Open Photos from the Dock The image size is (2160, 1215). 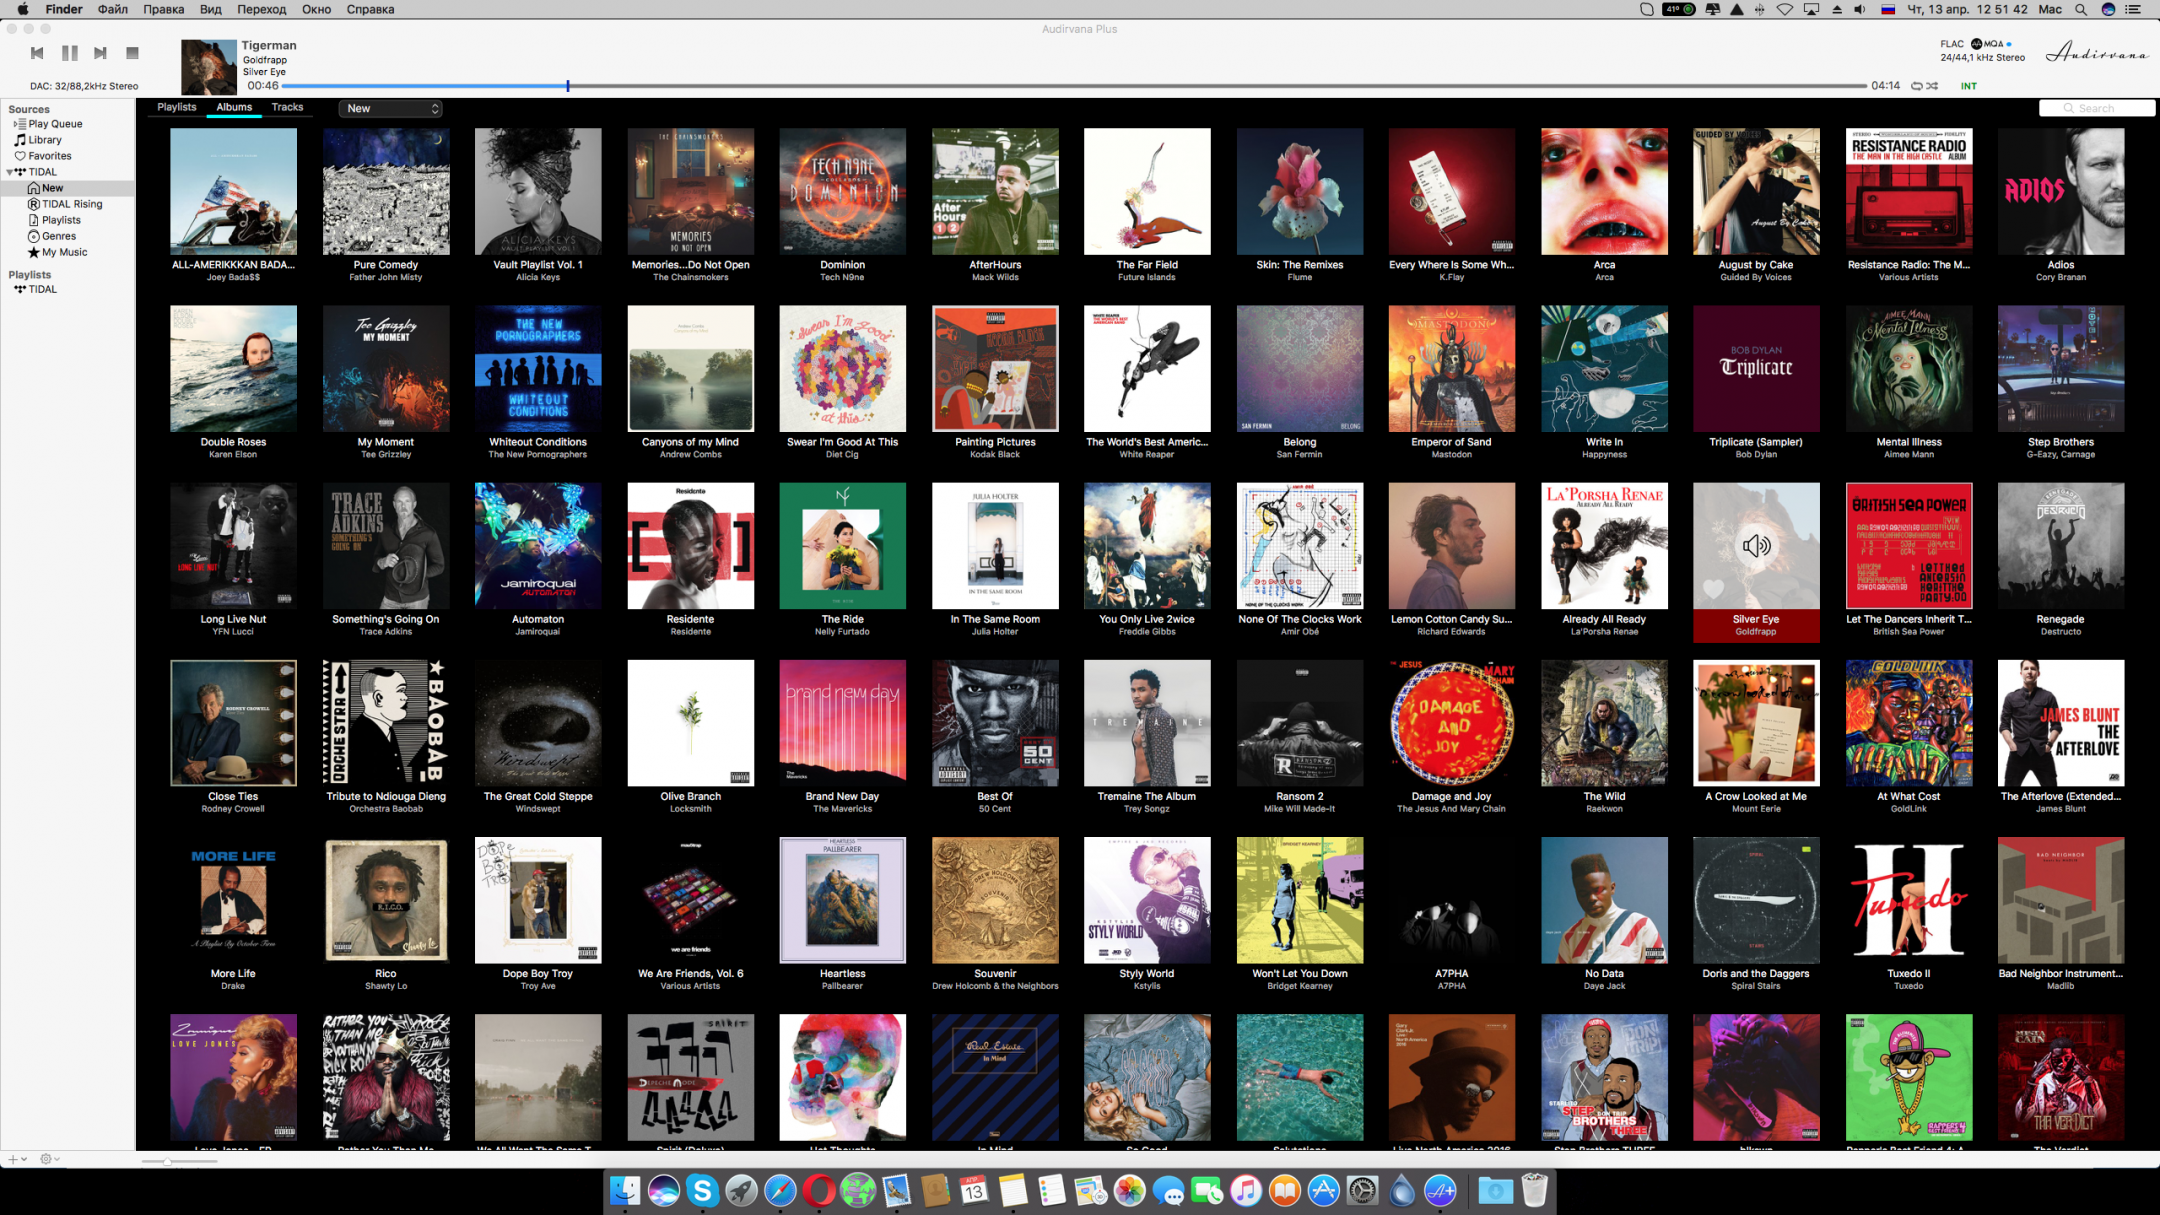(1130, 1190)
